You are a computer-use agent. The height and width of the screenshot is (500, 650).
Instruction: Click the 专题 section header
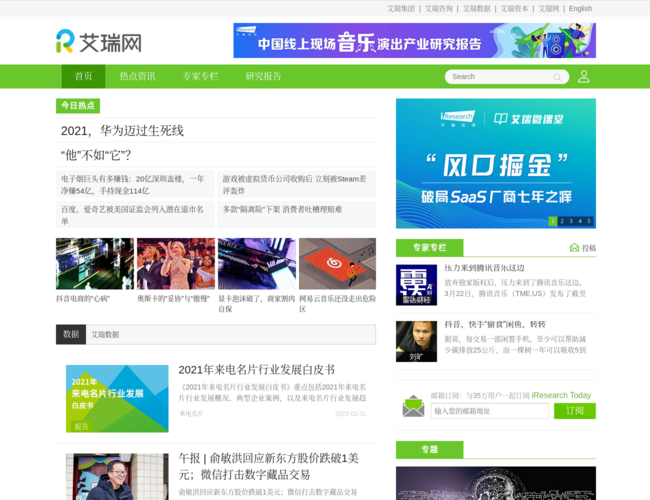(x=429, y=449)
